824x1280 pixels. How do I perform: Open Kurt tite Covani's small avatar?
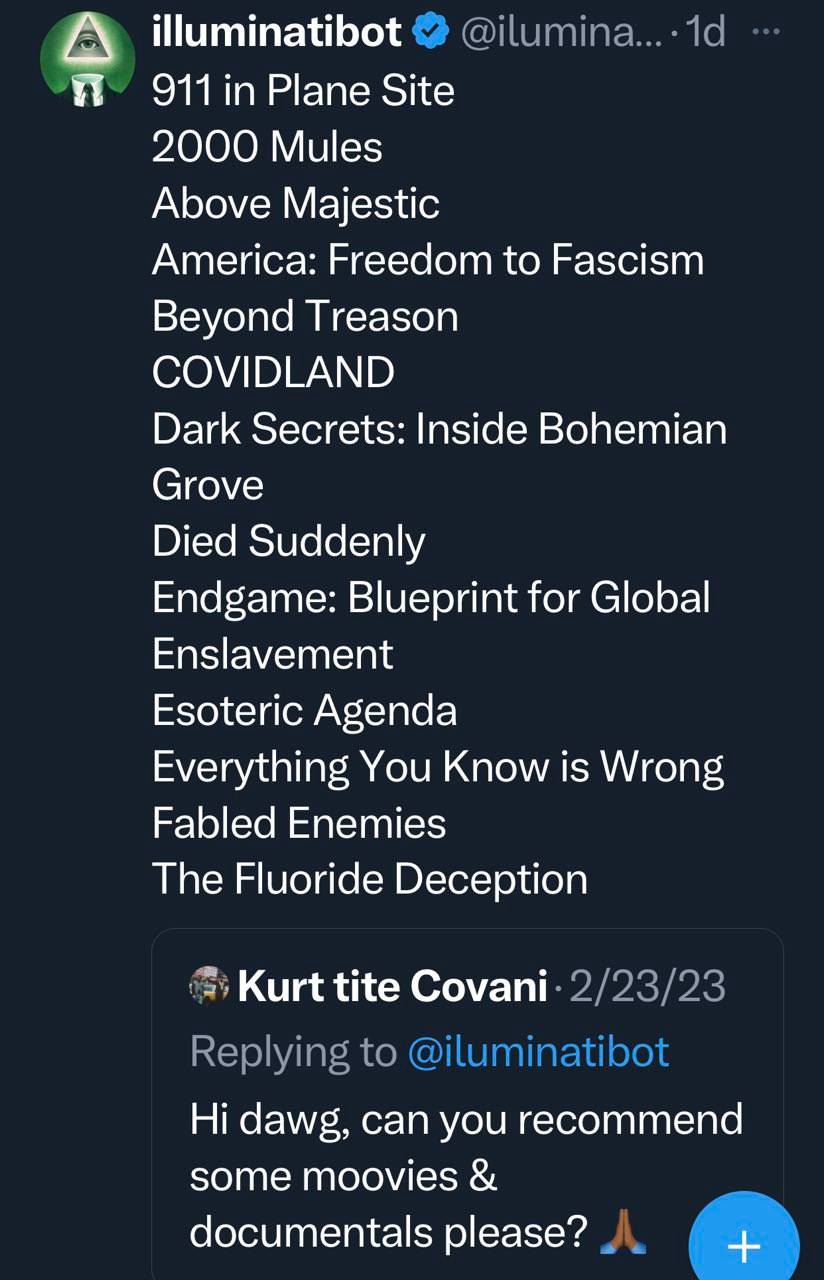pos(209,988)
